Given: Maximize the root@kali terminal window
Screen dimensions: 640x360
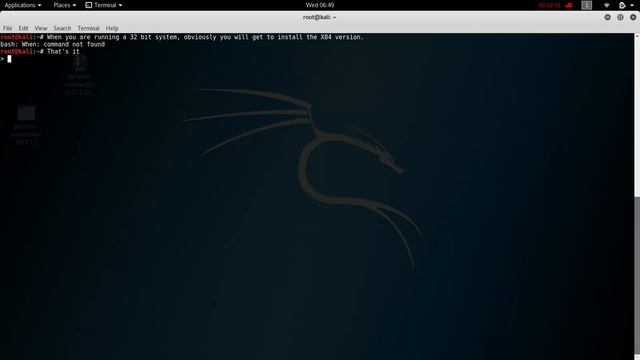Looking at the screenshot, I should tap(620, 17).
